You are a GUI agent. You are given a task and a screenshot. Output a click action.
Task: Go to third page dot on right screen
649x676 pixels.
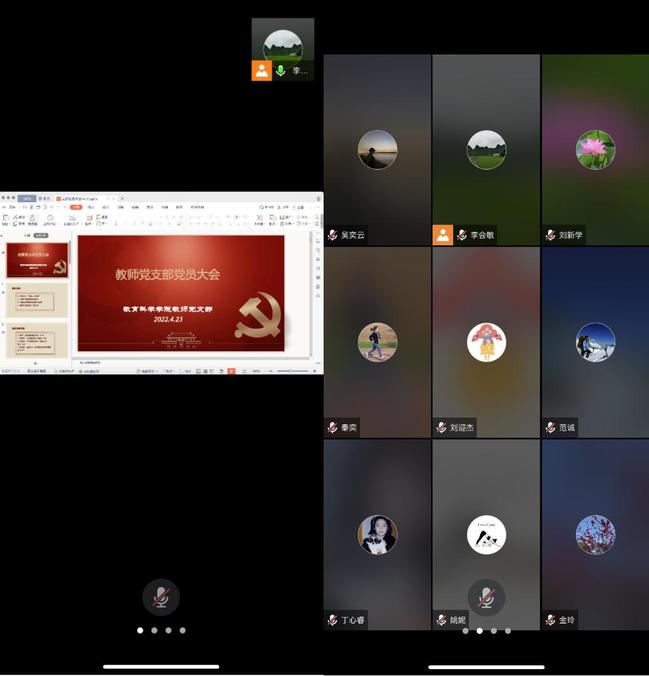494,631
